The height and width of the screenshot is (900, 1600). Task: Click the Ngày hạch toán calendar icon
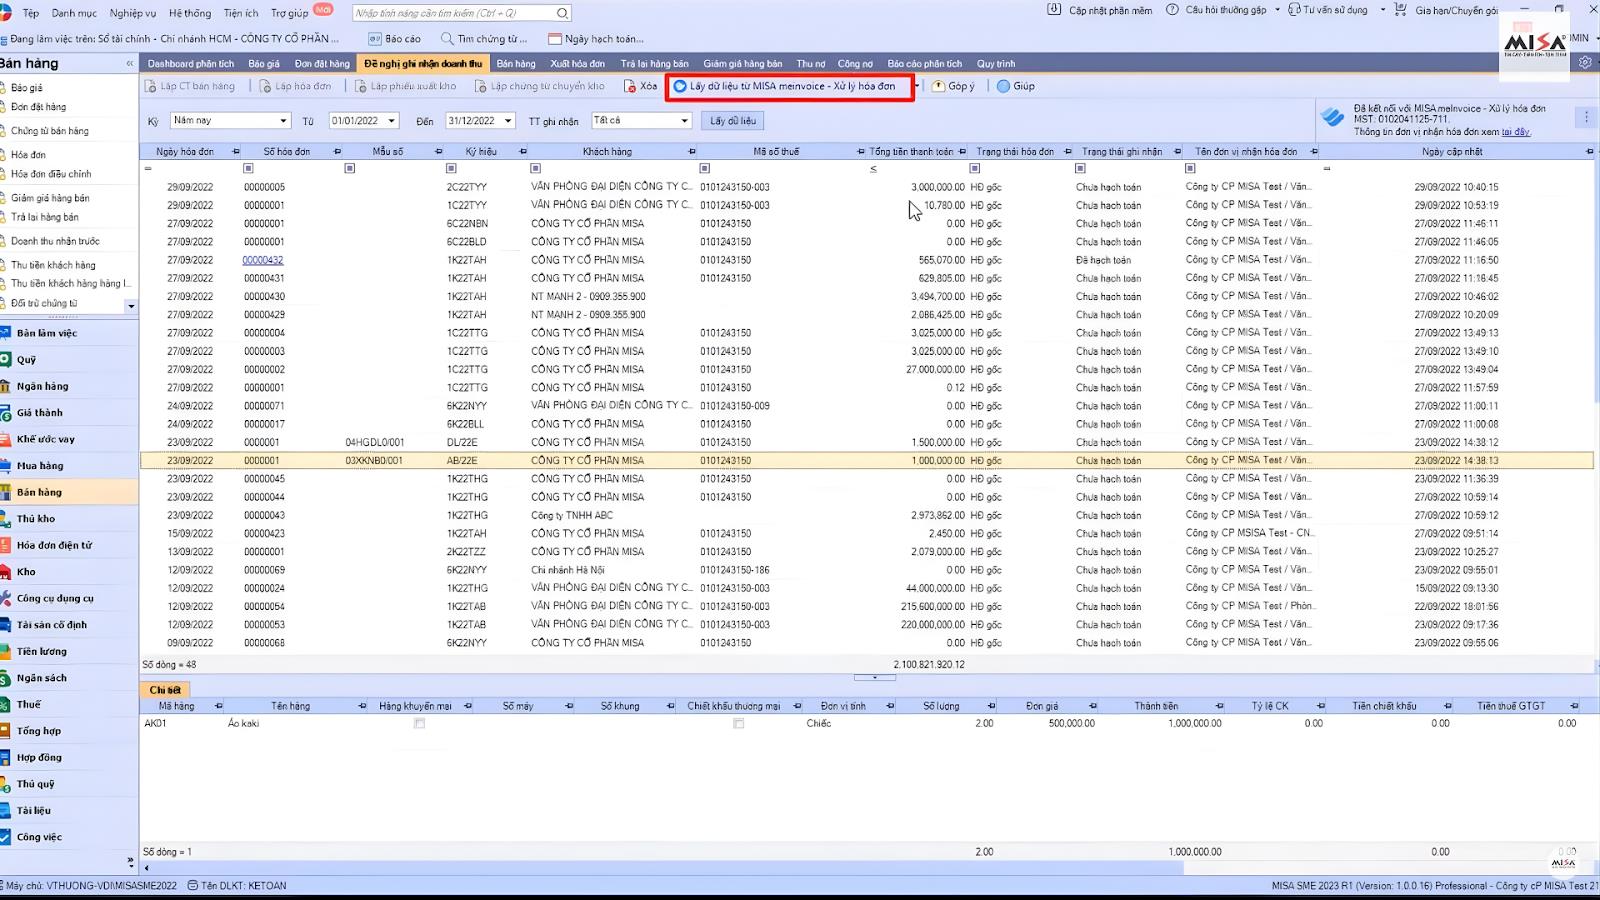555,39
